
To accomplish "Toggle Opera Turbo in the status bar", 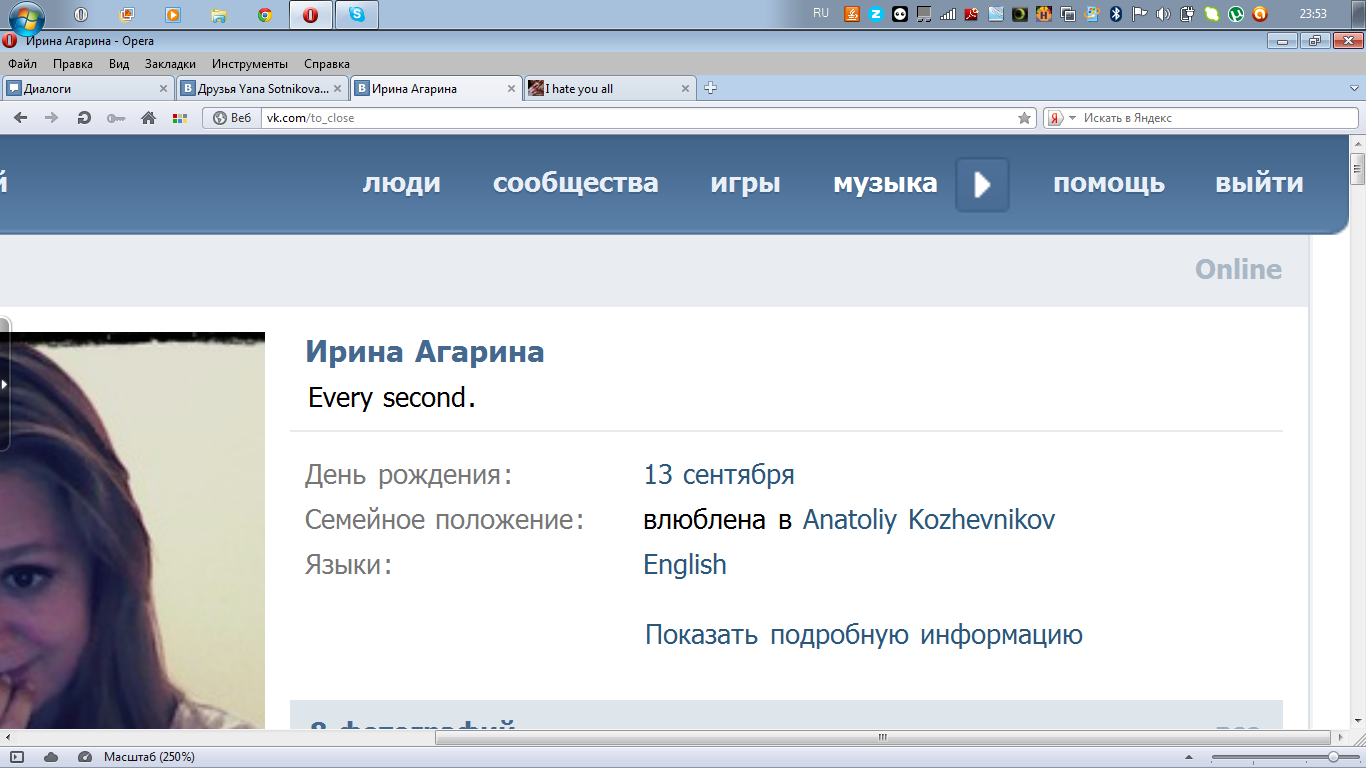I will coord(85,757).
